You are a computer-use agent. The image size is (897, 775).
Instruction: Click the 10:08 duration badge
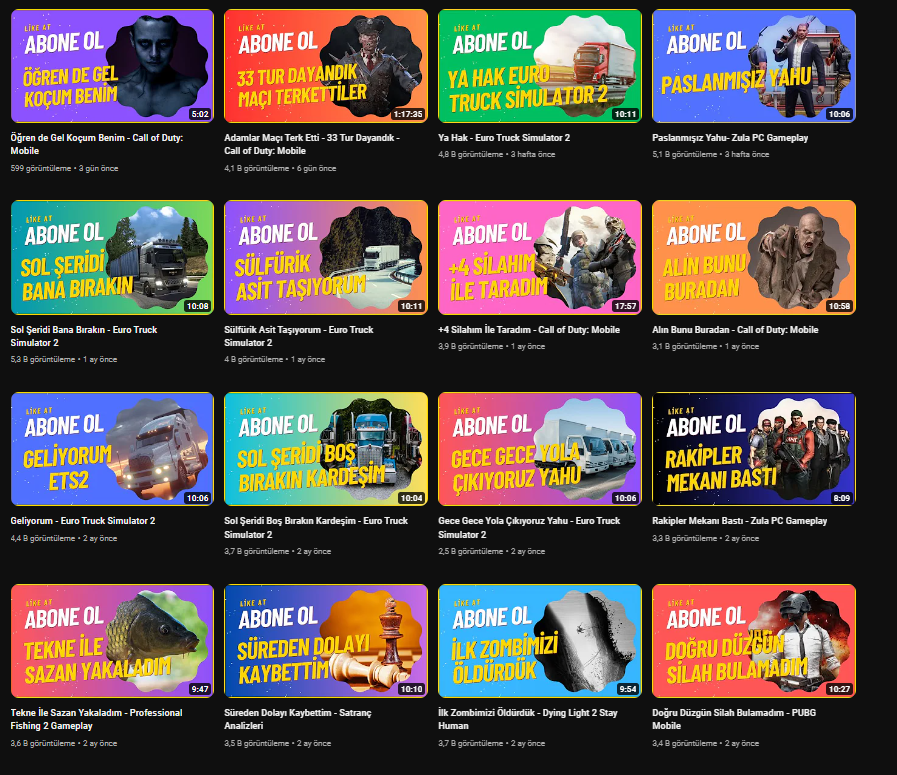coord(197,306)
